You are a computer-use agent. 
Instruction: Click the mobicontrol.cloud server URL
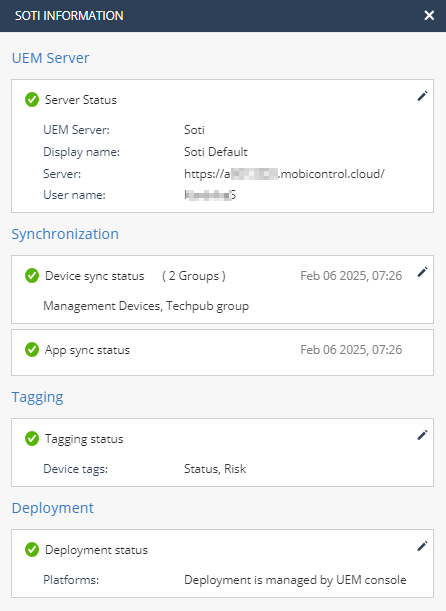pos(284,174)
